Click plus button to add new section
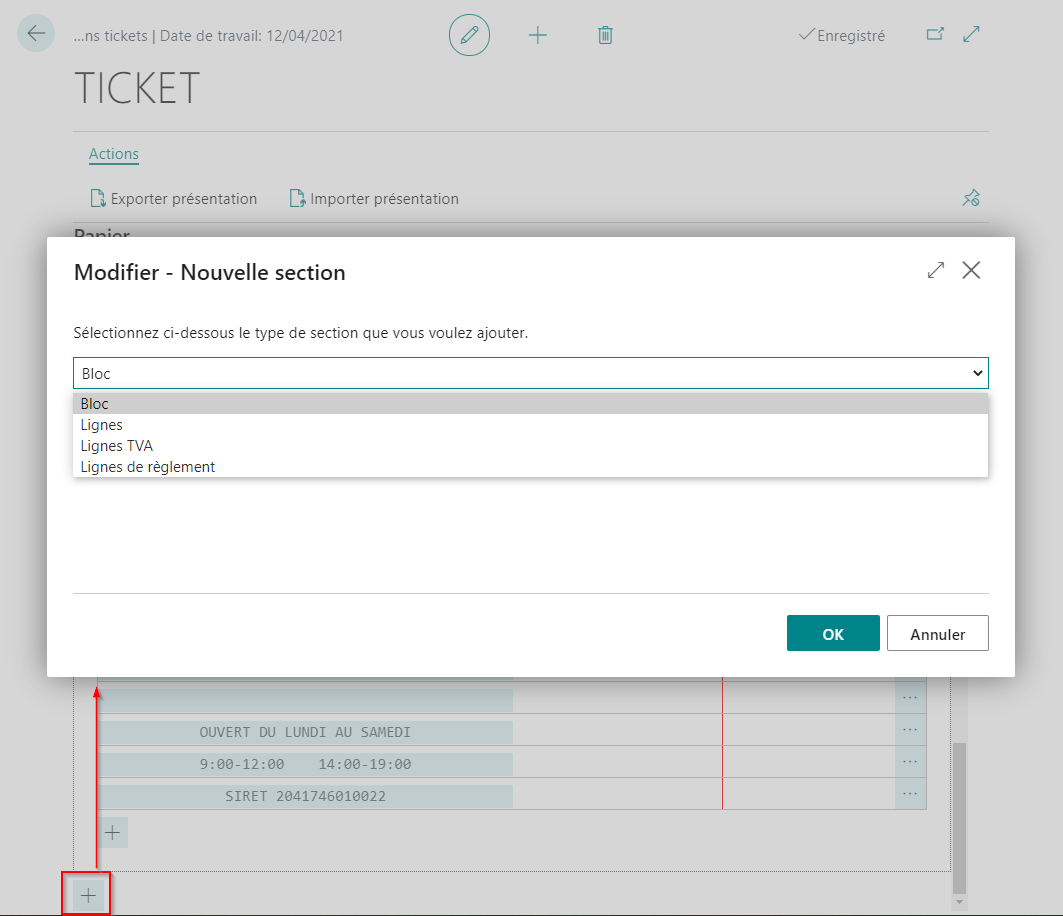 coord(88,896)
